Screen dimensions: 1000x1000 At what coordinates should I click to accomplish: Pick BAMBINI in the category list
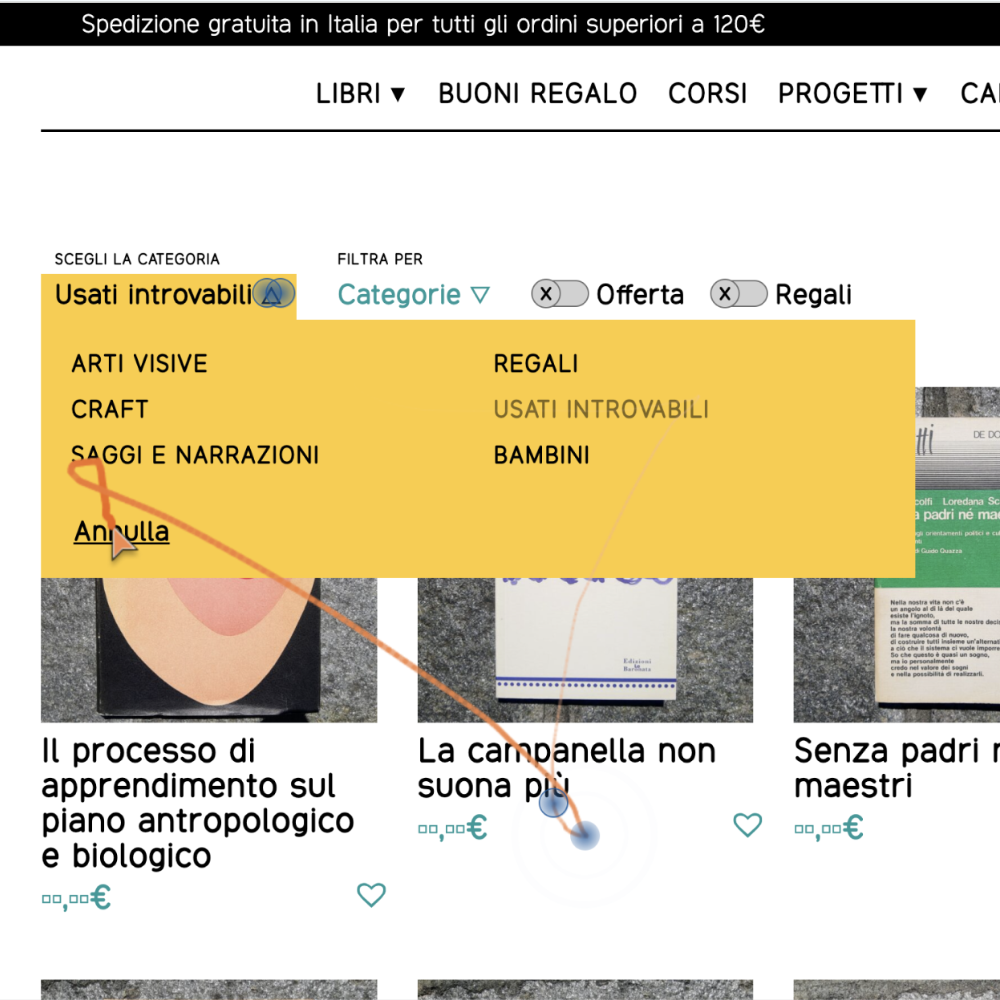(x=541, y=456)
